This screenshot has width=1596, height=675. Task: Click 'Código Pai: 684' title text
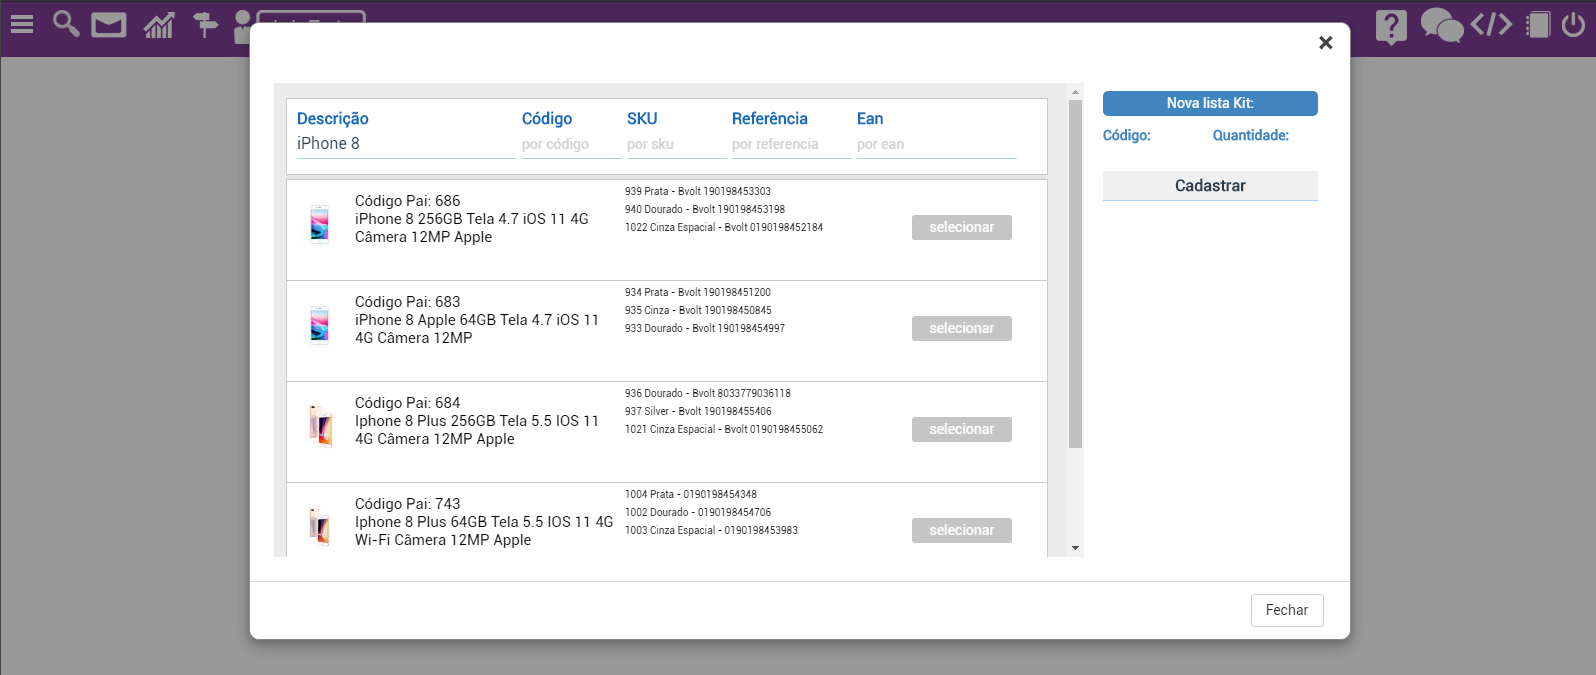click(x=408, y=403)
